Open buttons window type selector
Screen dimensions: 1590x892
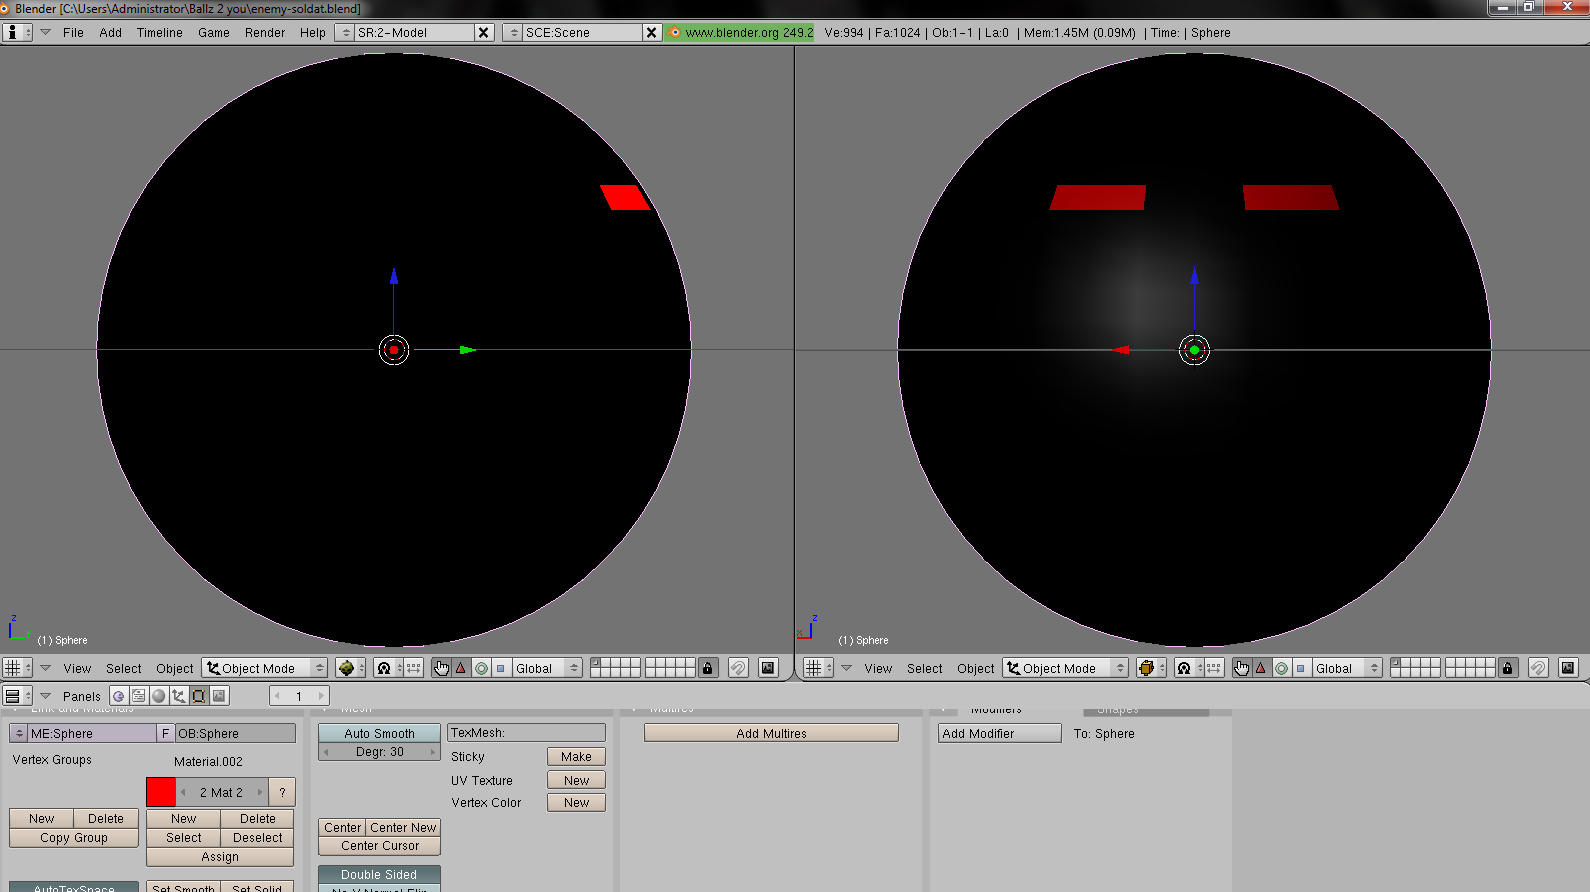18,696
